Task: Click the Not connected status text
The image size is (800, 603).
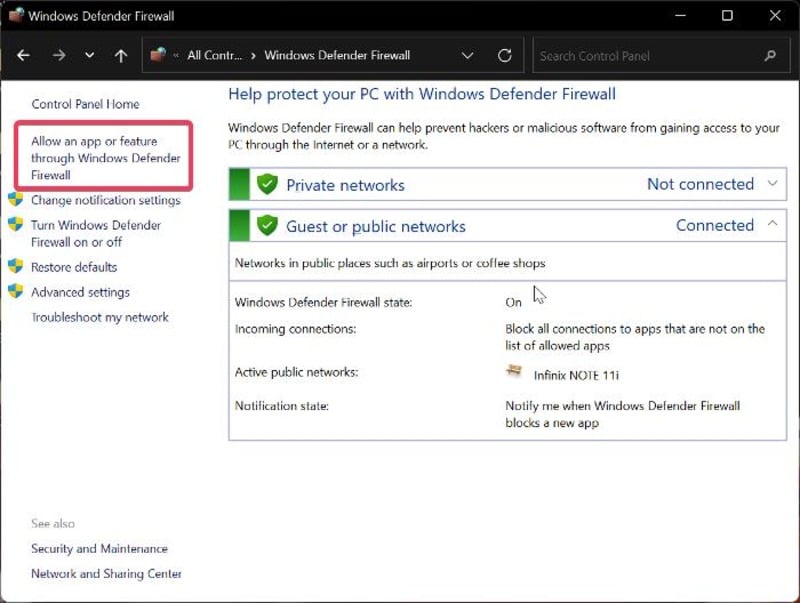Action: coord(701,184)
